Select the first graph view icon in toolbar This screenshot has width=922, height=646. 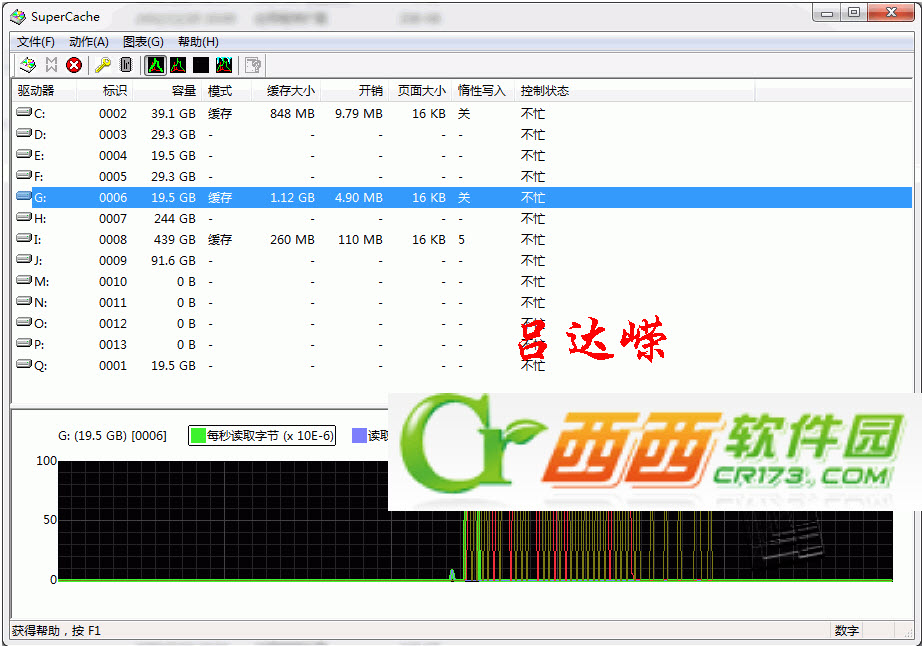(155, 65)
